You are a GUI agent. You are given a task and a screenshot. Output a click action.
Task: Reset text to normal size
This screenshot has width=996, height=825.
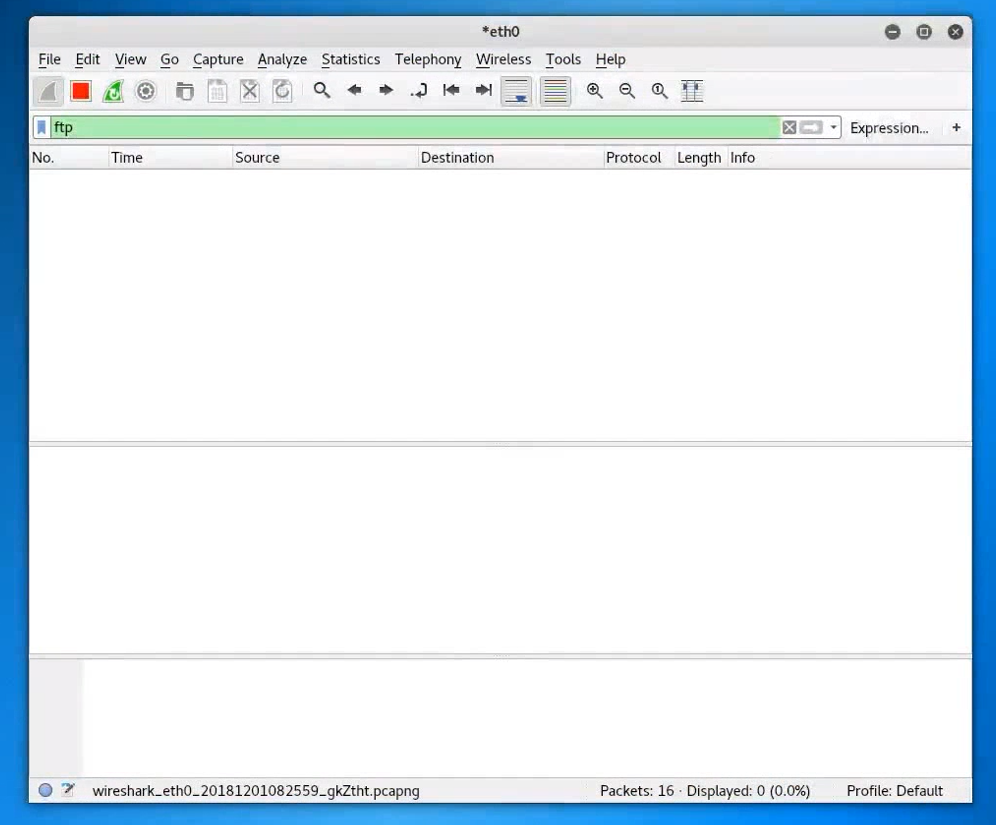[659, 91]
